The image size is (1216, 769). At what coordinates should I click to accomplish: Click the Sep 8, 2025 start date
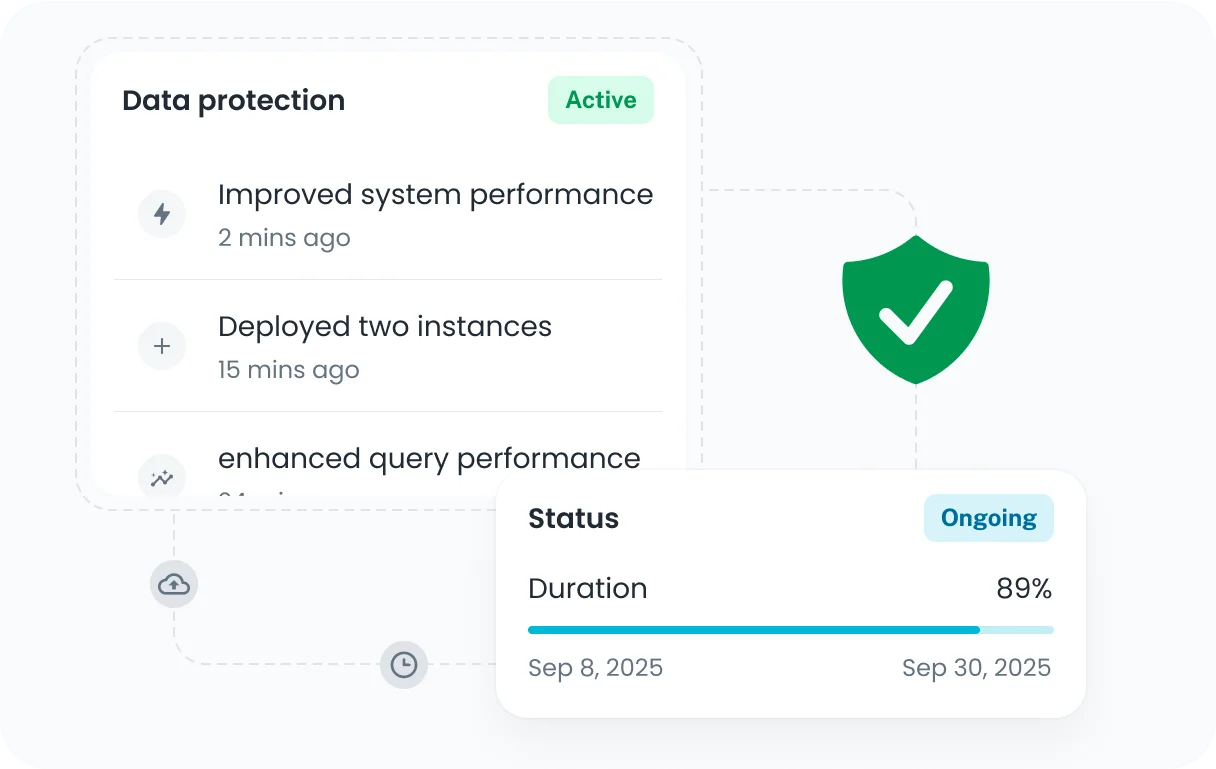coord(595,668)
